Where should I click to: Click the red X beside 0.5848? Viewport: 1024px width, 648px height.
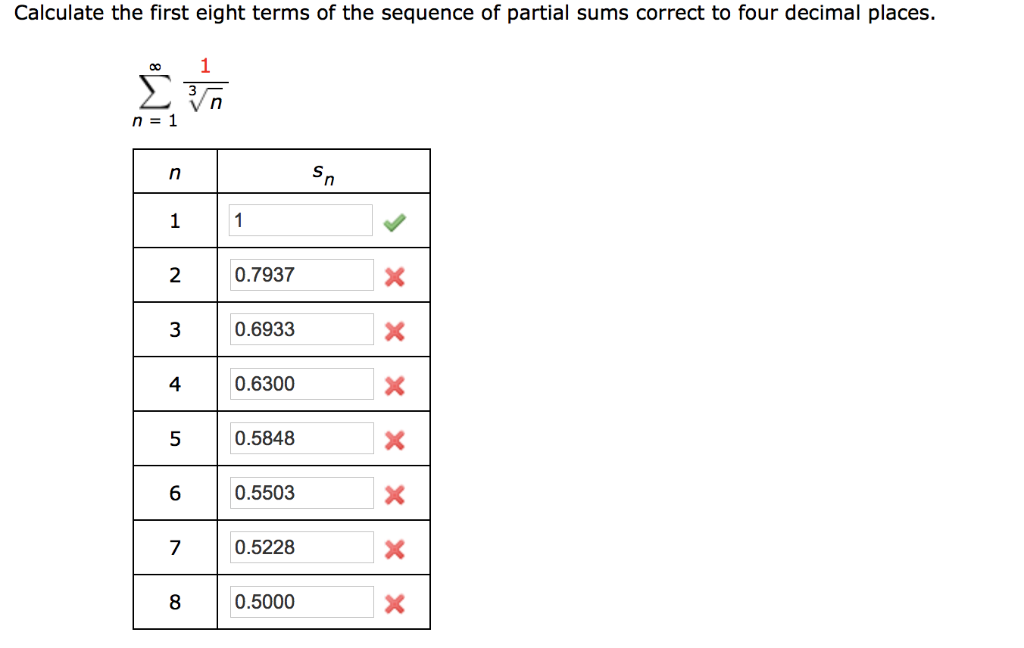click(x=394, y=438)
